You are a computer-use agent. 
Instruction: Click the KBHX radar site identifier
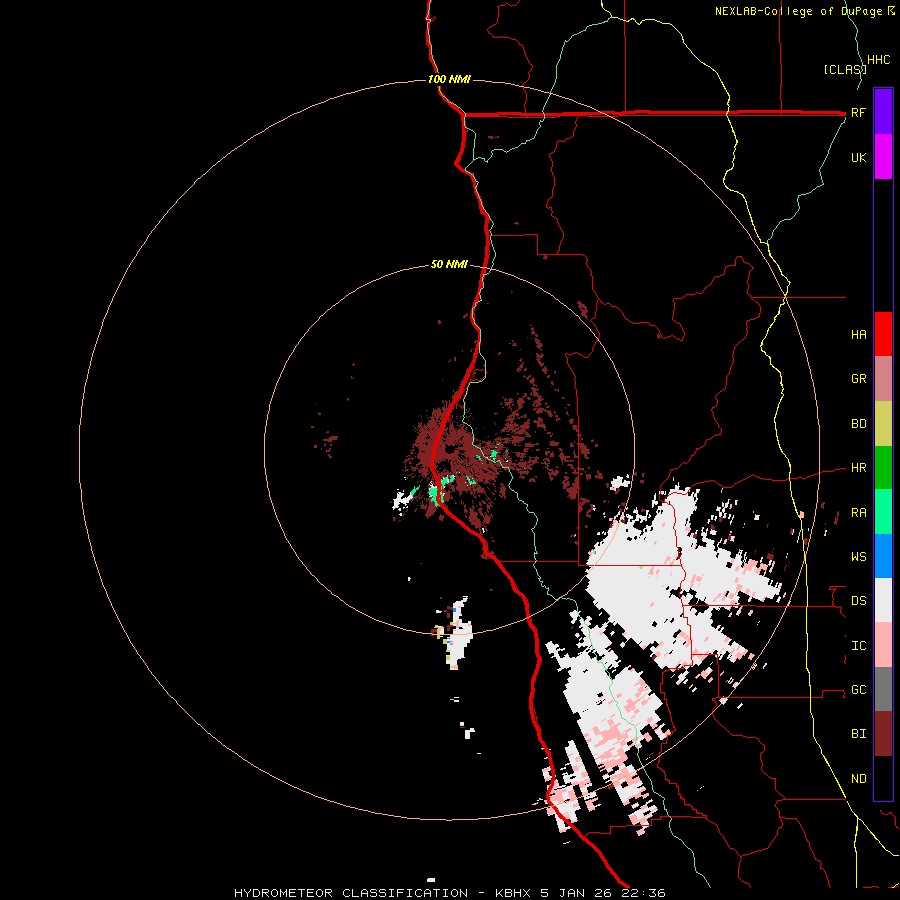click(514, 893)
